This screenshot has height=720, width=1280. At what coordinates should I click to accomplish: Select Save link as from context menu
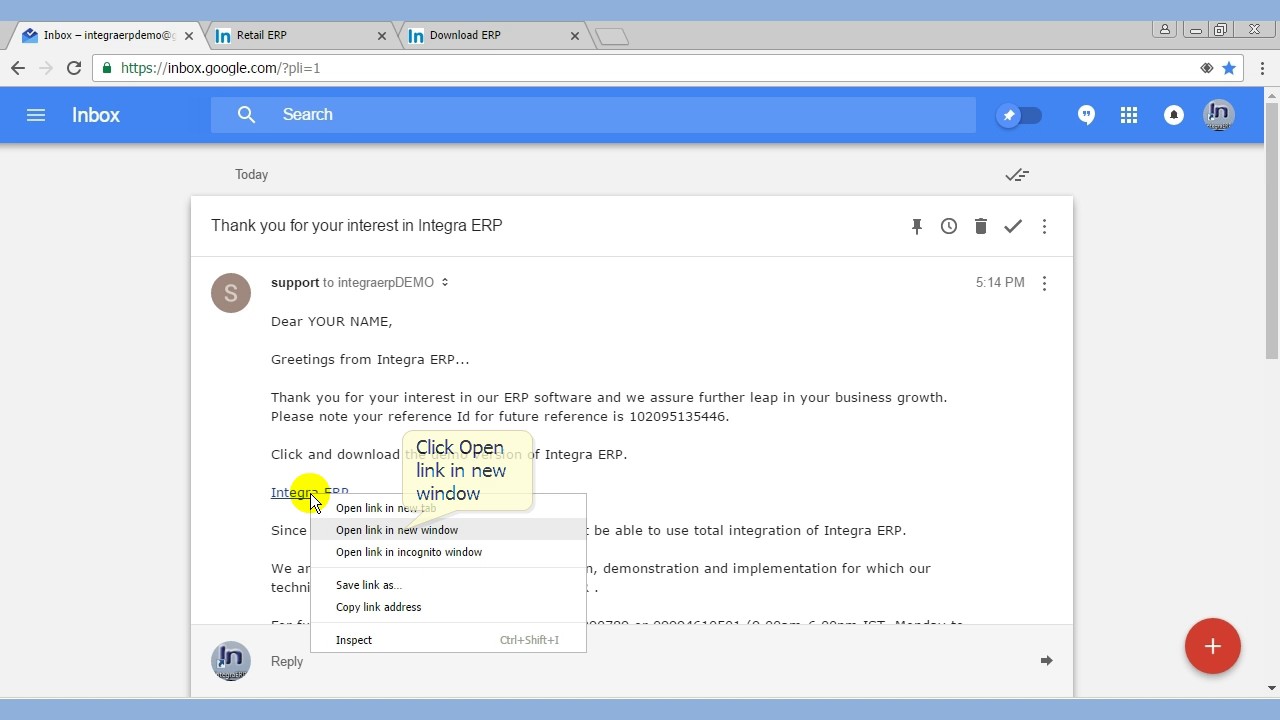[x=448, y=585]
